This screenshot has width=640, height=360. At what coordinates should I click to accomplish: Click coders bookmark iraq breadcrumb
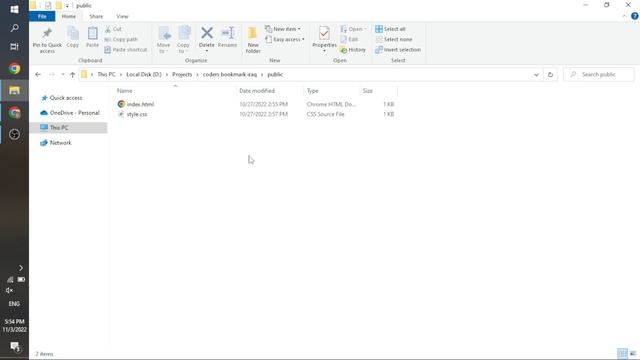(230, 74)
